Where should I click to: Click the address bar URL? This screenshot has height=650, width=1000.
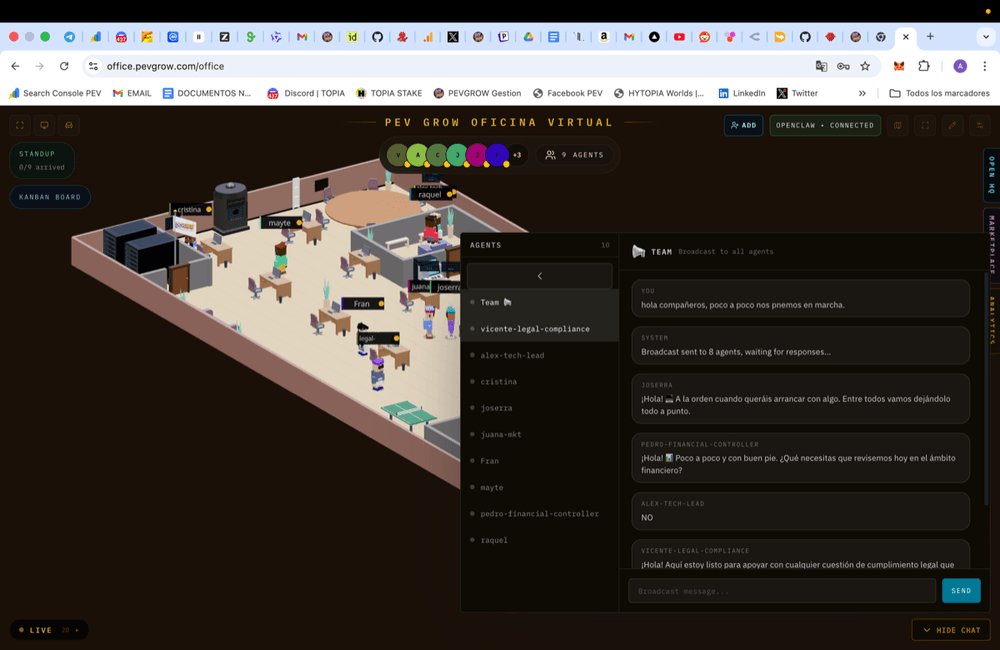(x=165, y=66)
